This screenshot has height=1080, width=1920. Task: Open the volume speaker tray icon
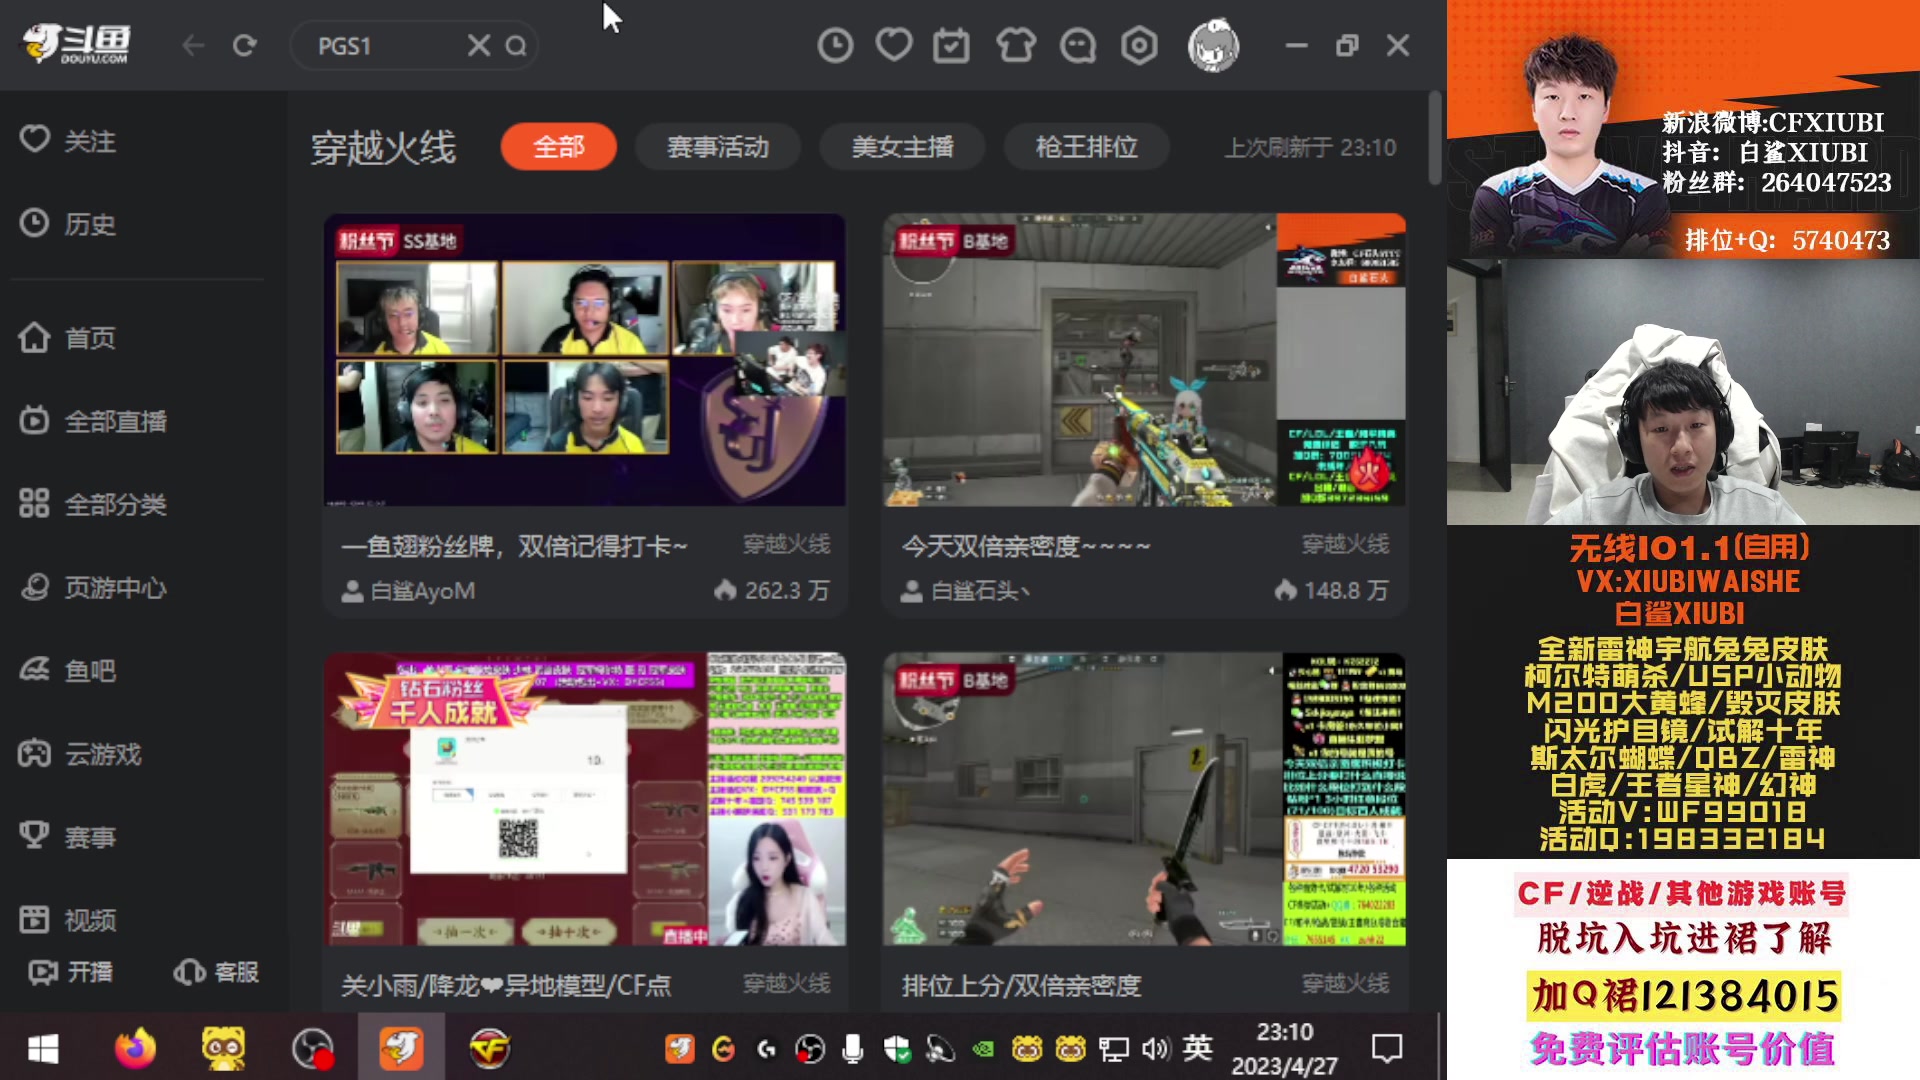(x=1155, y=1048)
